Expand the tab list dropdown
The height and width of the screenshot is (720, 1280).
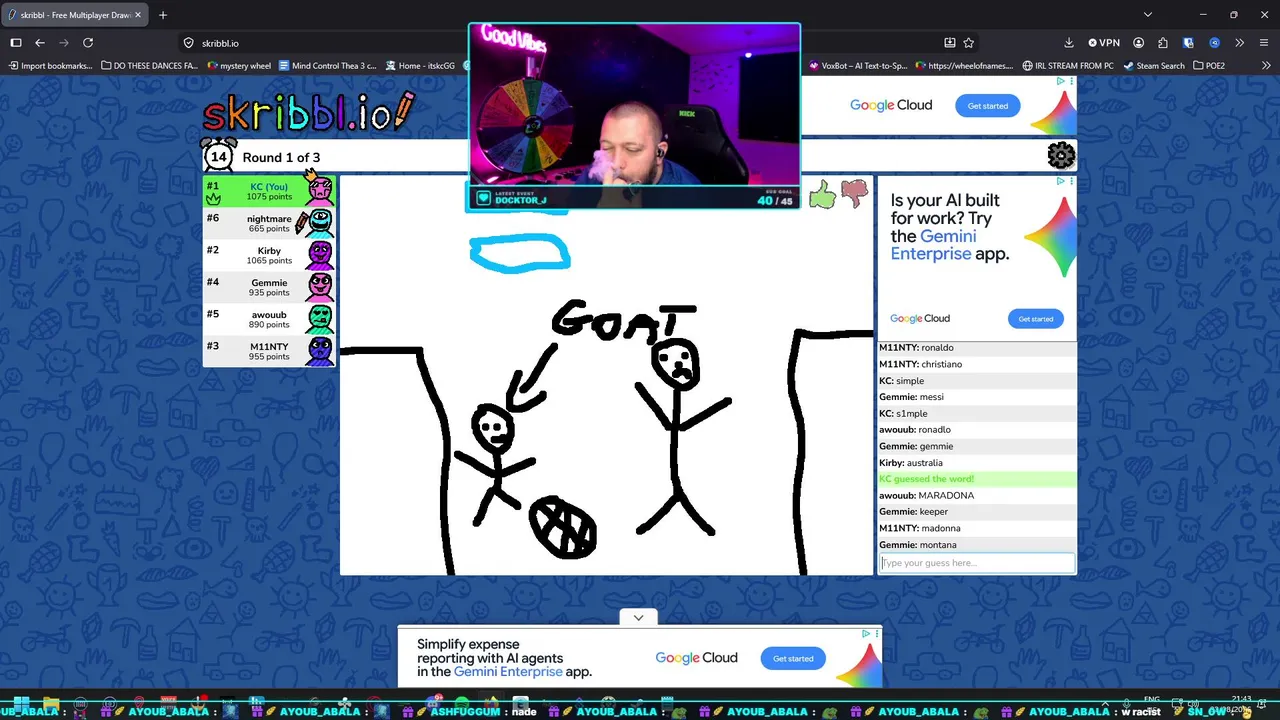[1148, 15]
